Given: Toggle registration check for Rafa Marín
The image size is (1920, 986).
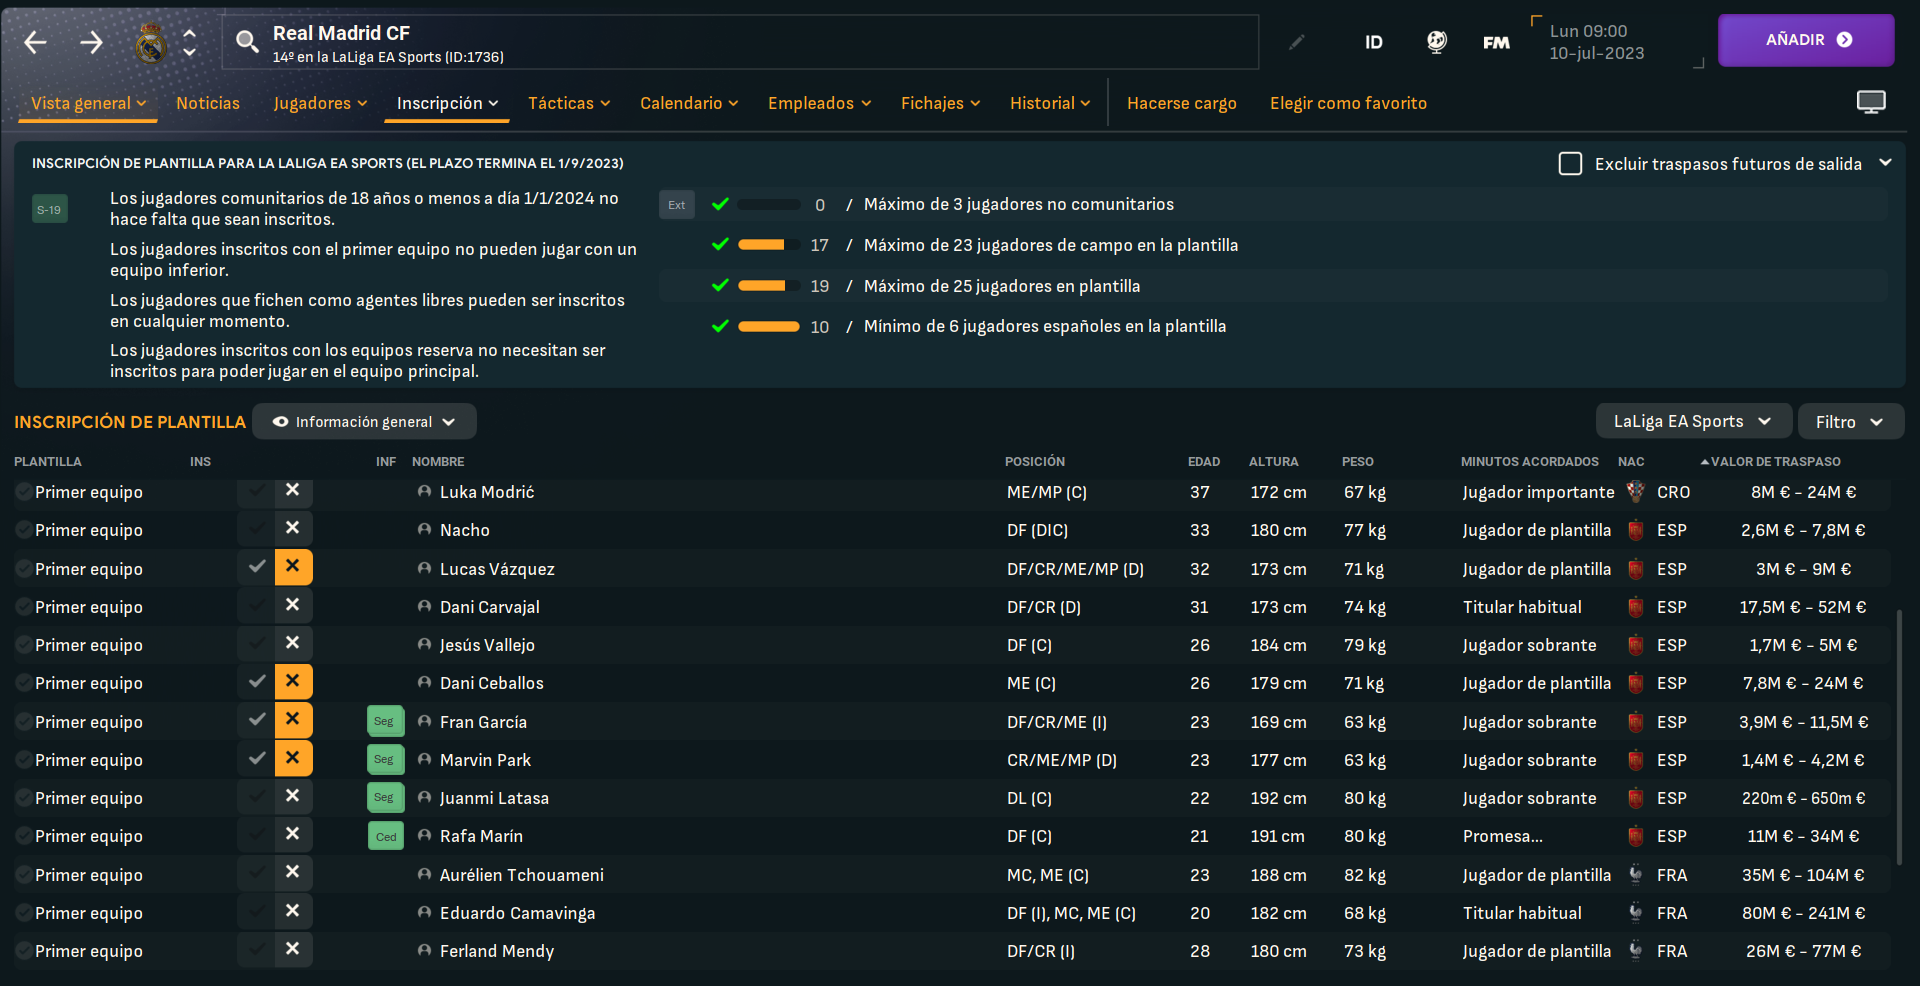Looking at the screenshot, I should click(x=256, y=835).
